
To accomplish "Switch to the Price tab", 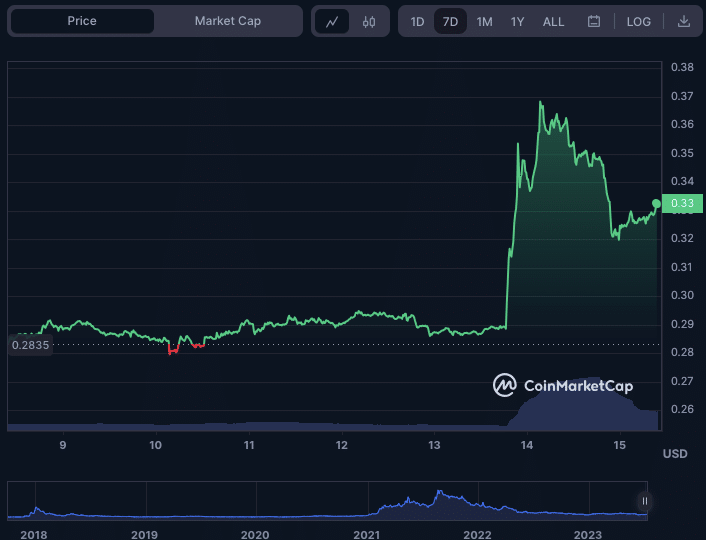I will (x=82, y=21).
